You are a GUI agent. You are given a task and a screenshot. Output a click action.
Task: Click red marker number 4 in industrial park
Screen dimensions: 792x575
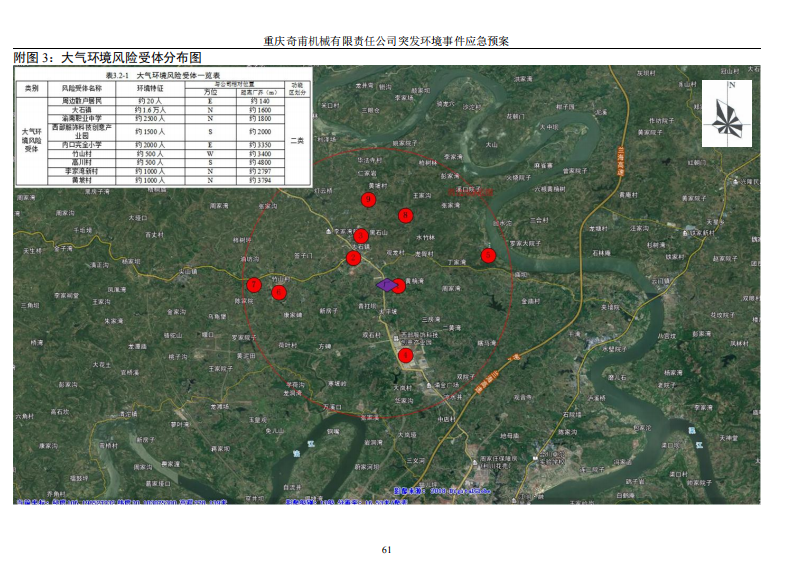[405, 354]
